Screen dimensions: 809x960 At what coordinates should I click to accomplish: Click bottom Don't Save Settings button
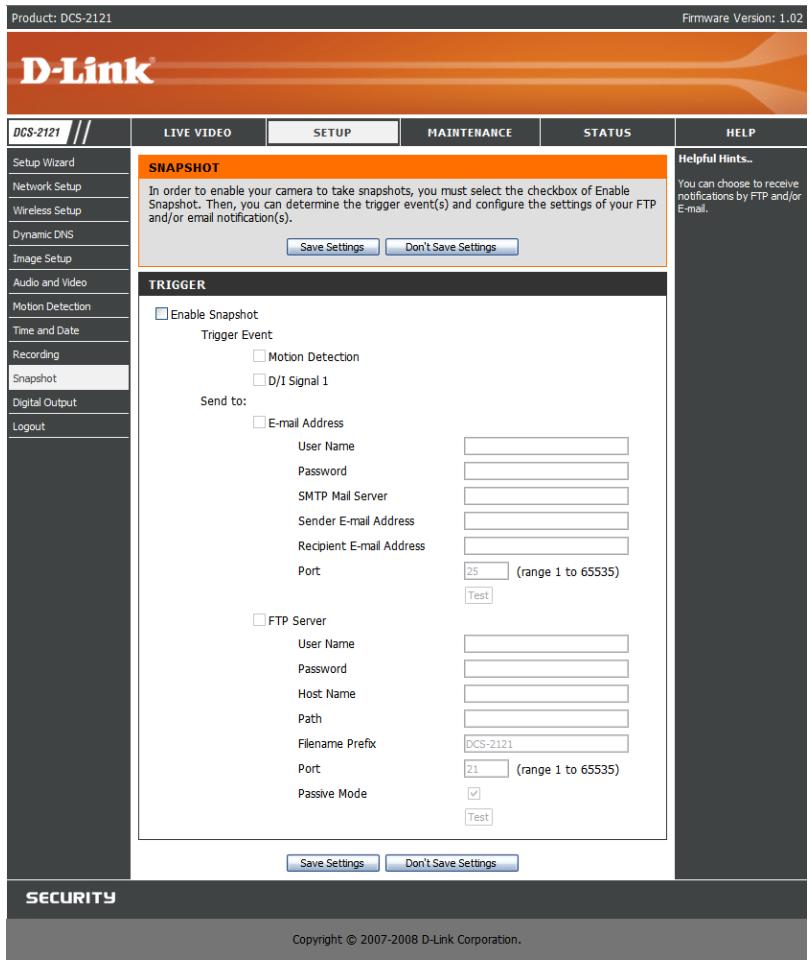[451, 863]
